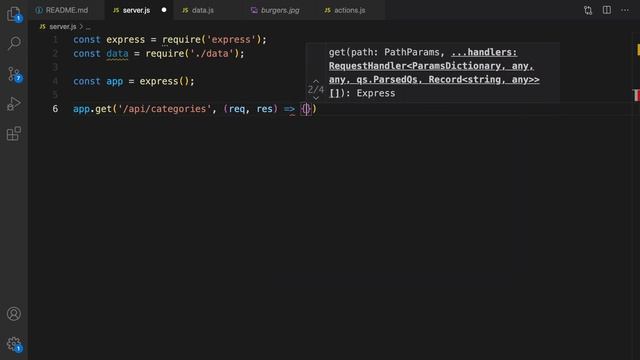This screenshot has width=640, height=360.
Task: Click line number 6 in gutter
Action: (x=55, y=109)
